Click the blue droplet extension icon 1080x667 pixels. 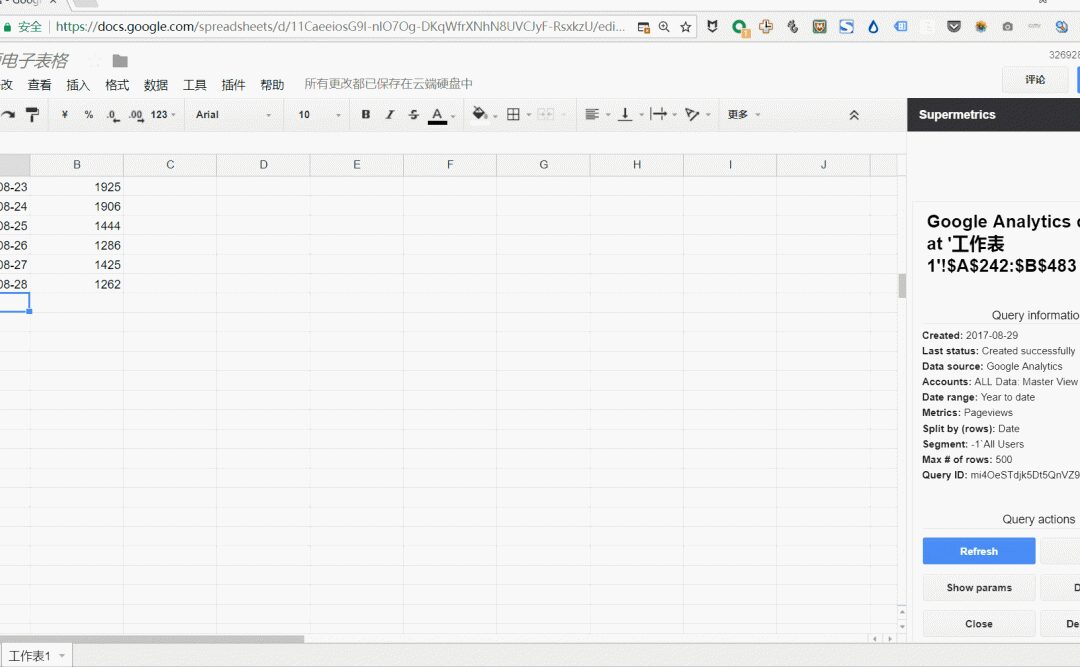click(x=873, y=27)
